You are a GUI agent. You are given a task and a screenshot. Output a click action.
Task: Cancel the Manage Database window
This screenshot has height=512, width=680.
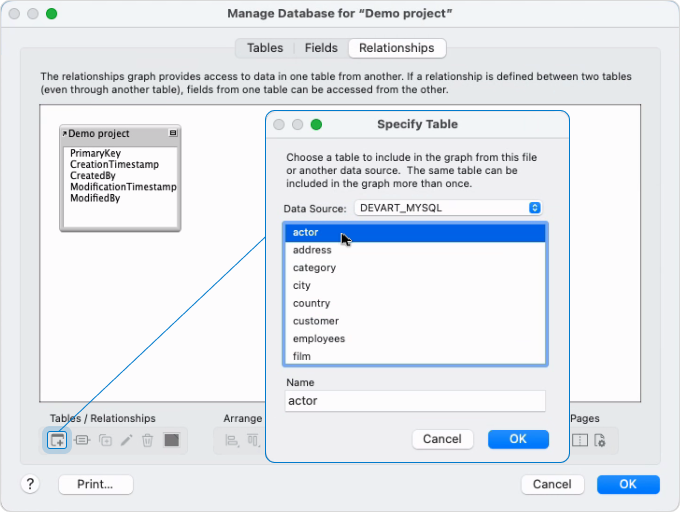552,484
